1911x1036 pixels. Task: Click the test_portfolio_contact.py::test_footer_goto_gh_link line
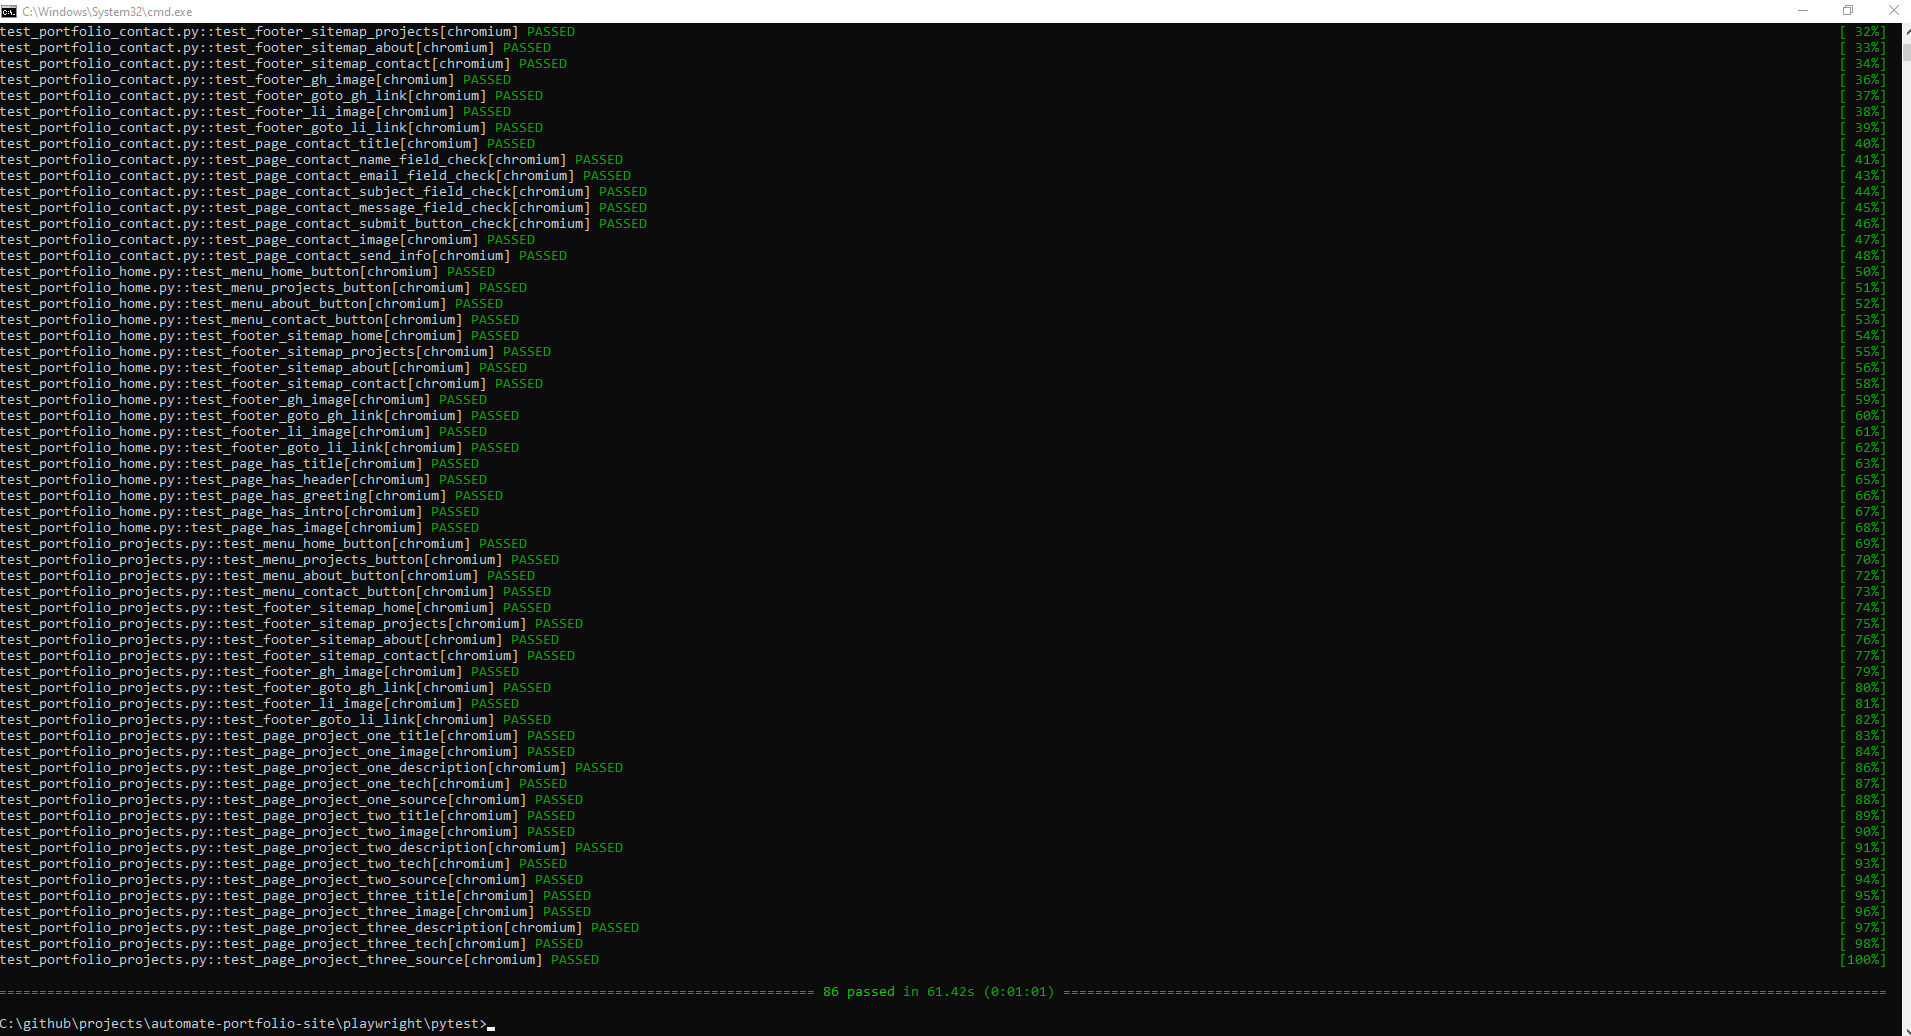pyautogui.click(x=271, y=96)
